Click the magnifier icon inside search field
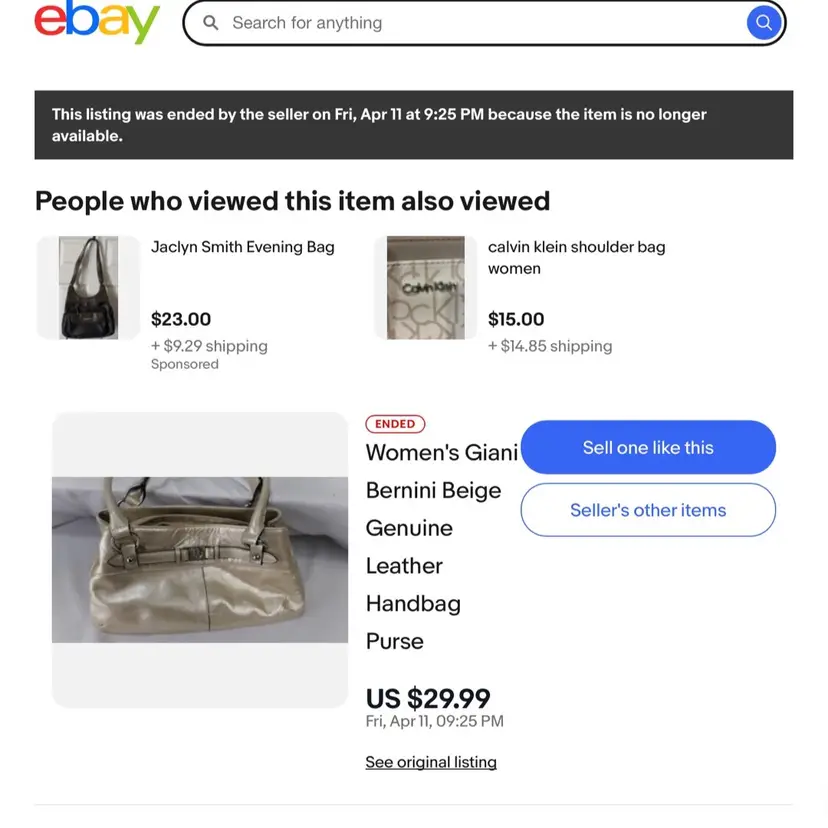The height and width of the screenshot is (828, 828). [x=211, y=22]
